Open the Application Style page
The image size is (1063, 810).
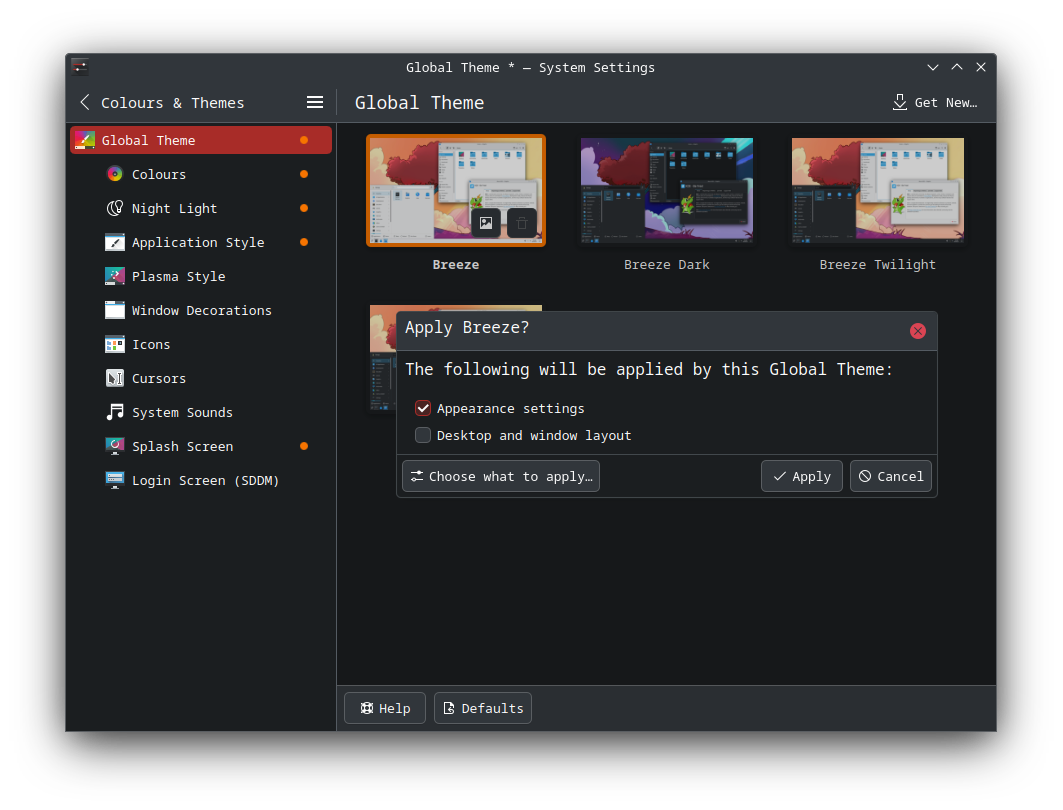pyautogui.click(x=201, y=242)
